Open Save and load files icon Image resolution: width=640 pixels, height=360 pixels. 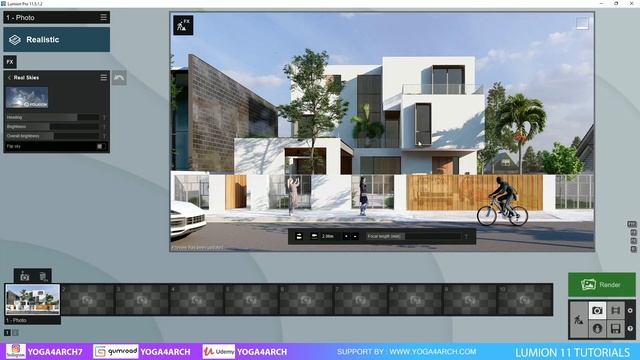(x=616, y=329)
